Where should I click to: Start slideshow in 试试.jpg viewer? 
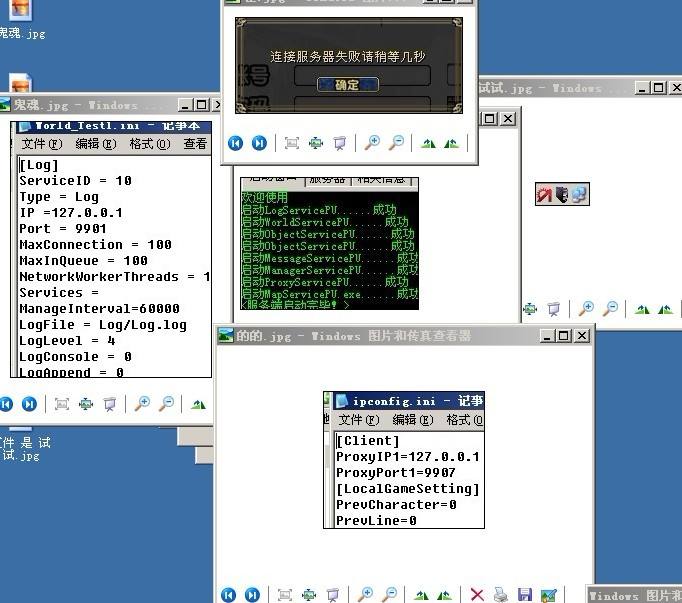554,309
